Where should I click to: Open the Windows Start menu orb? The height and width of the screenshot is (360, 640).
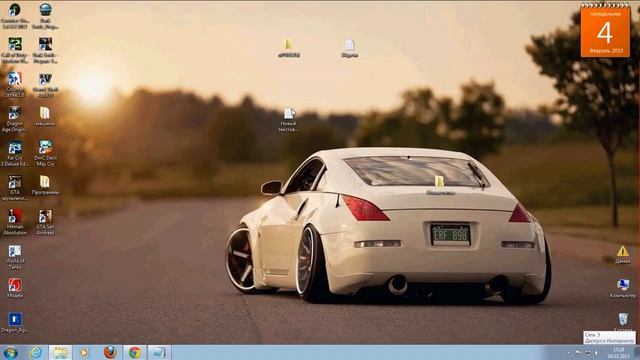[10, 353]
